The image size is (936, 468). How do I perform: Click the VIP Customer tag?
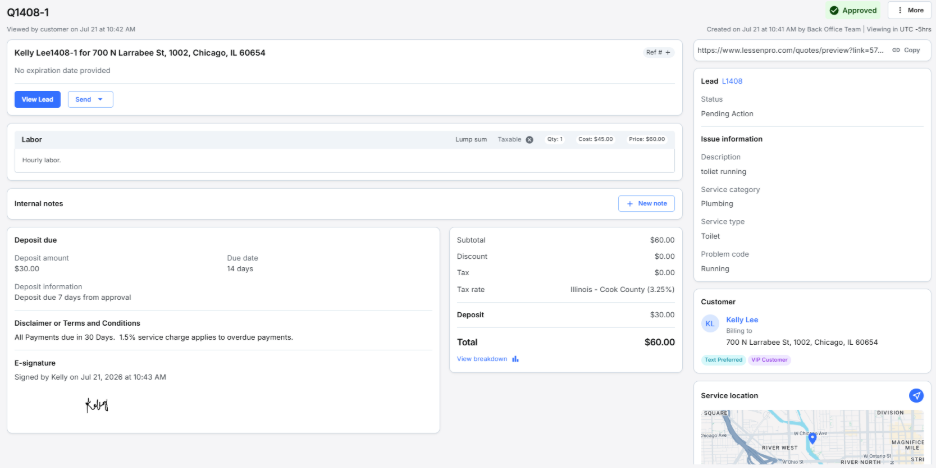tap(769, 360)
